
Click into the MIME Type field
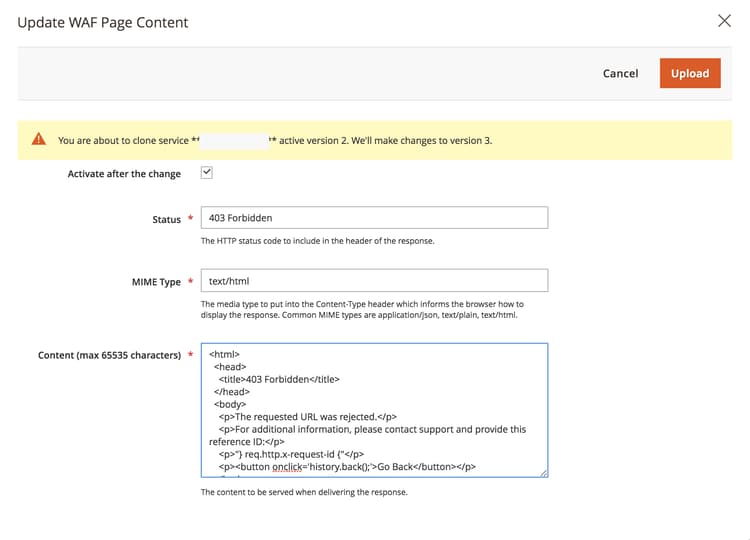(374, 281)
